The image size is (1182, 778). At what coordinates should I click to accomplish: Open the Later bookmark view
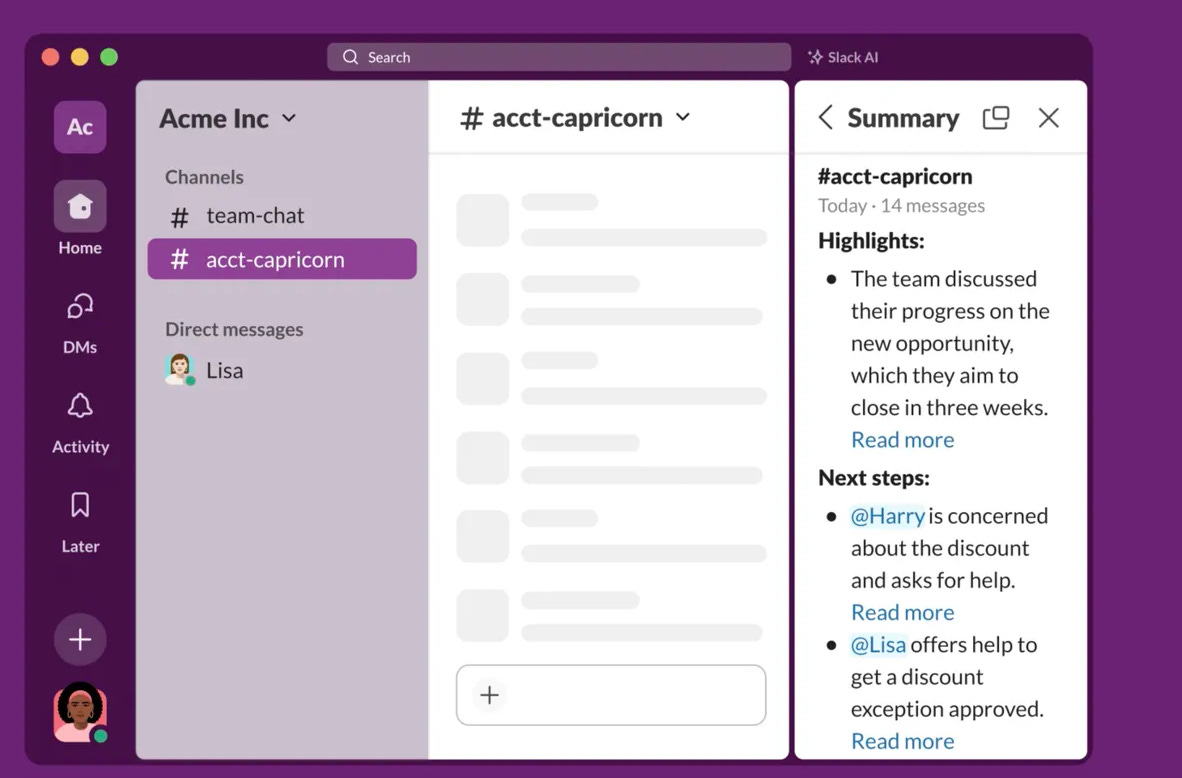[80, 522]
